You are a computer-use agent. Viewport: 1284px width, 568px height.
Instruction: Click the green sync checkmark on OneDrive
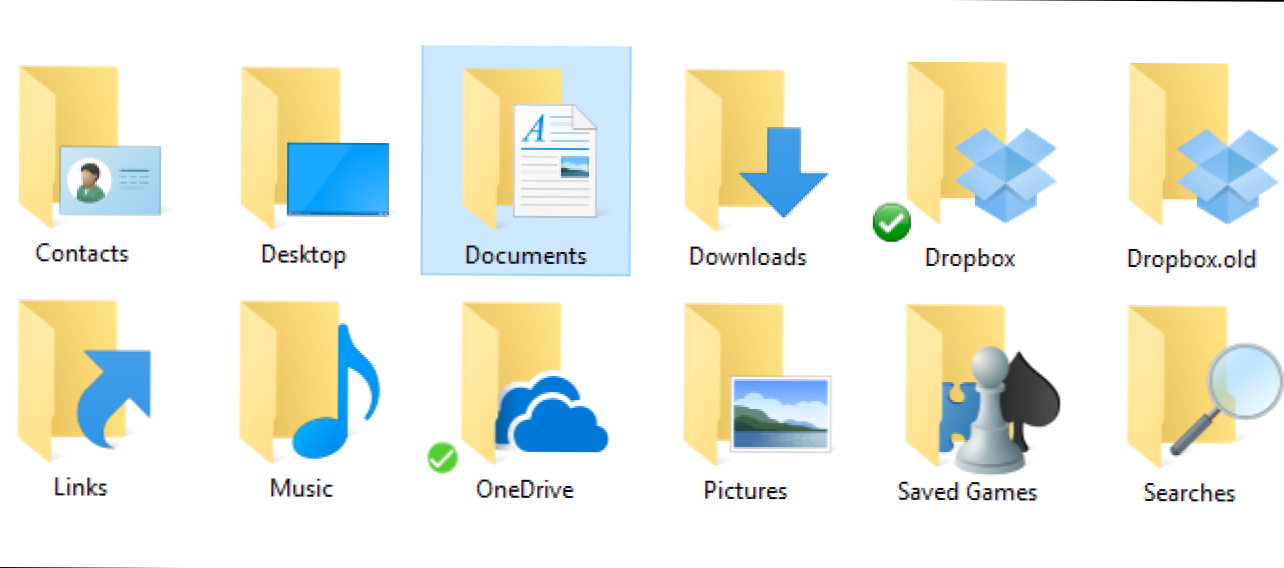coord(442,459)
